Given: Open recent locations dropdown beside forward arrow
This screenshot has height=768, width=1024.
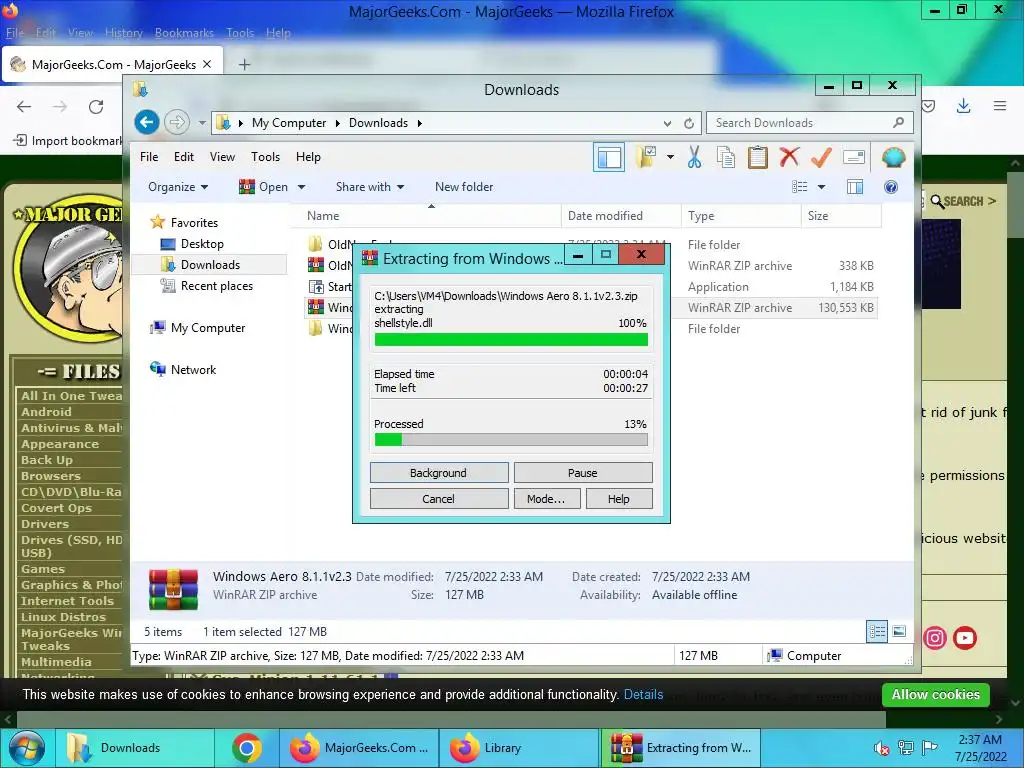Looking at the screenshot, I should pos(202,123).
